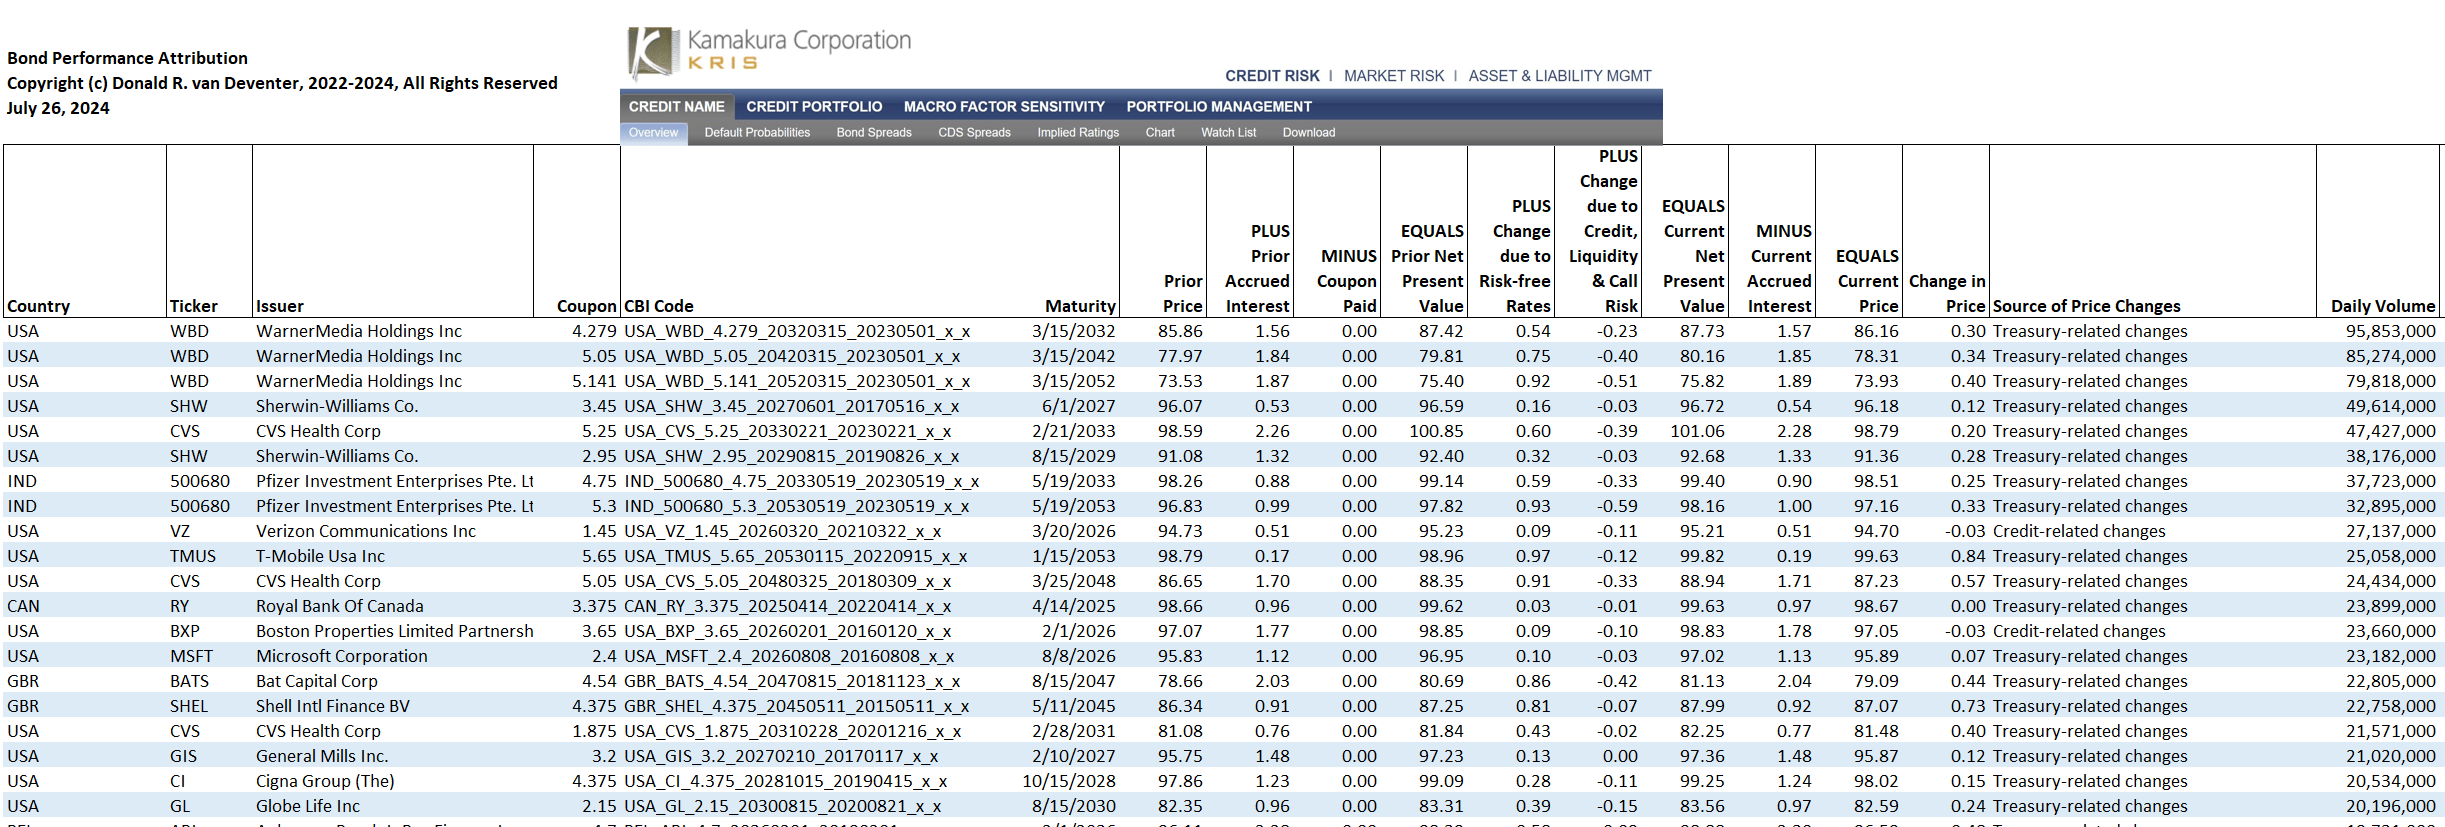Image resolution: width=2445 pixels, height=827 pixels.
Task: Click Royal Bank Of Canada issuer cell
Action: pos(340,606)
